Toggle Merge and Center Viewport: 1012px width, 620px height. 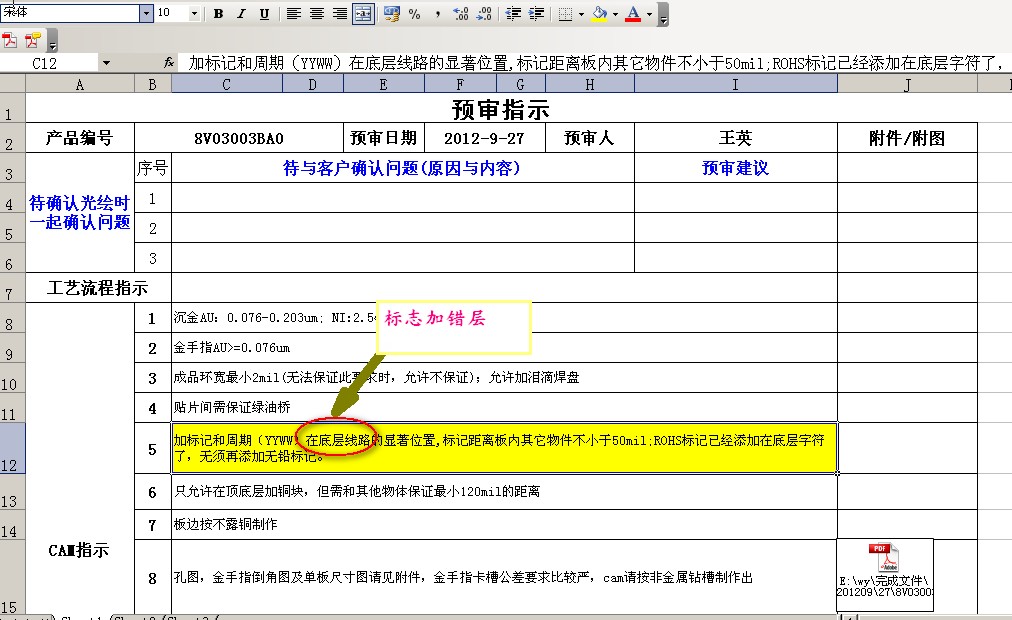[x=363, y=14]
